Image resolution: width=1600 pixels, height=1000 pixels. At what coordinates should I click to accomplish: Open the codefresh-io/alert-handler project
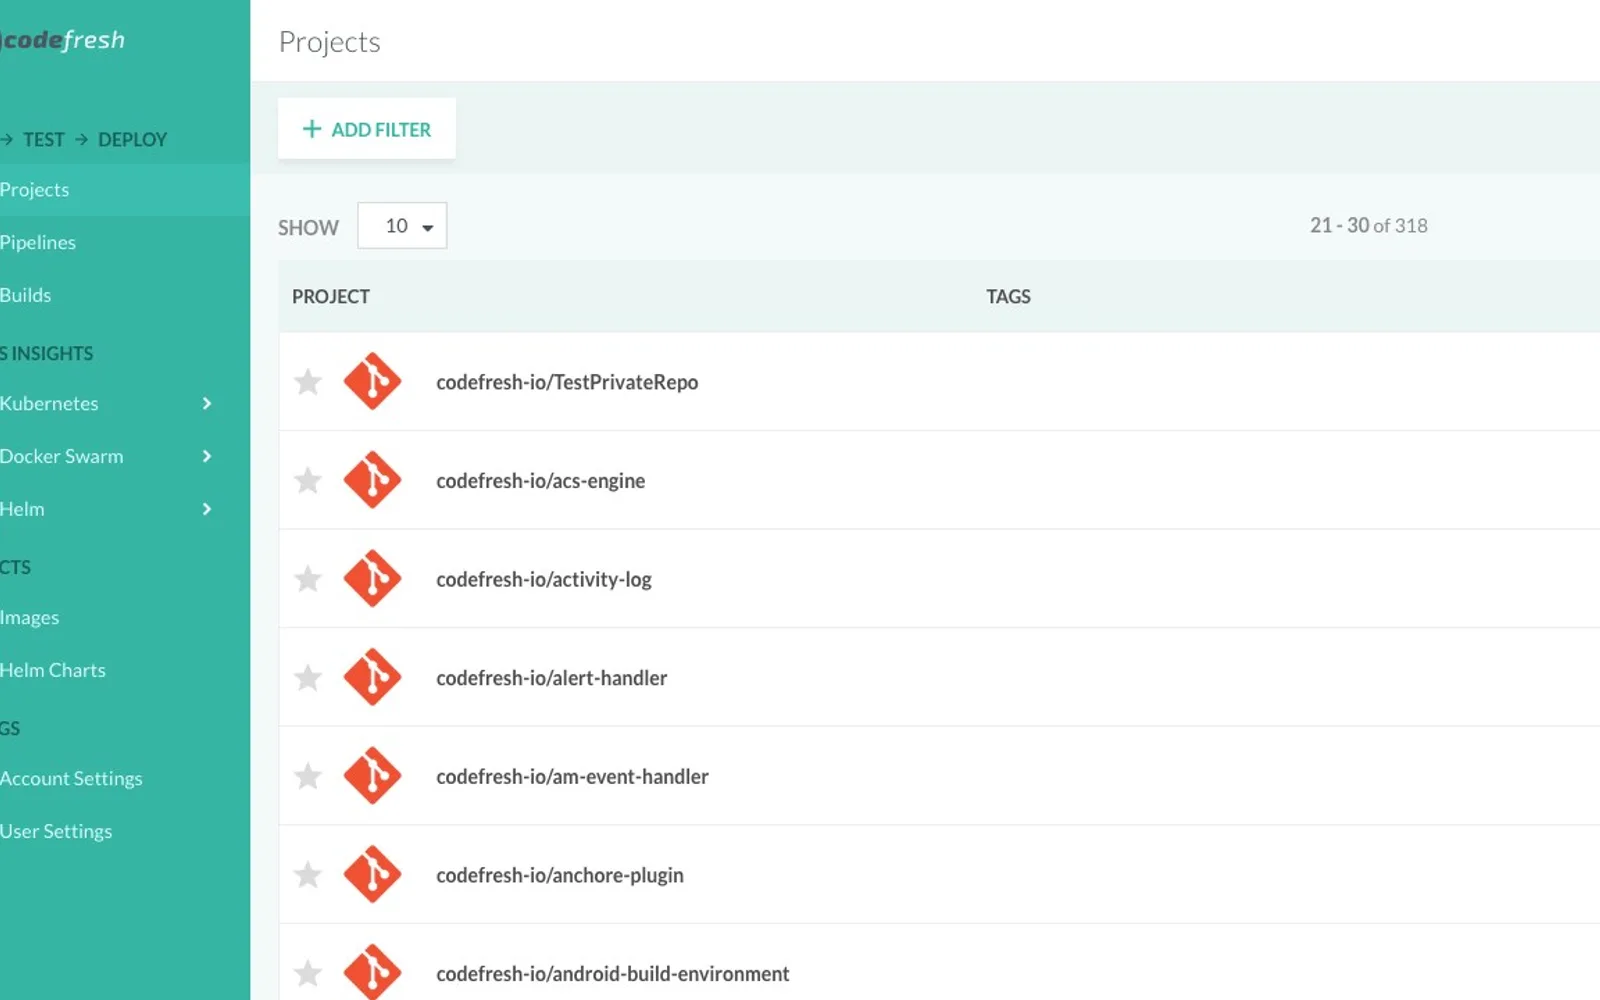click(552, 678)
